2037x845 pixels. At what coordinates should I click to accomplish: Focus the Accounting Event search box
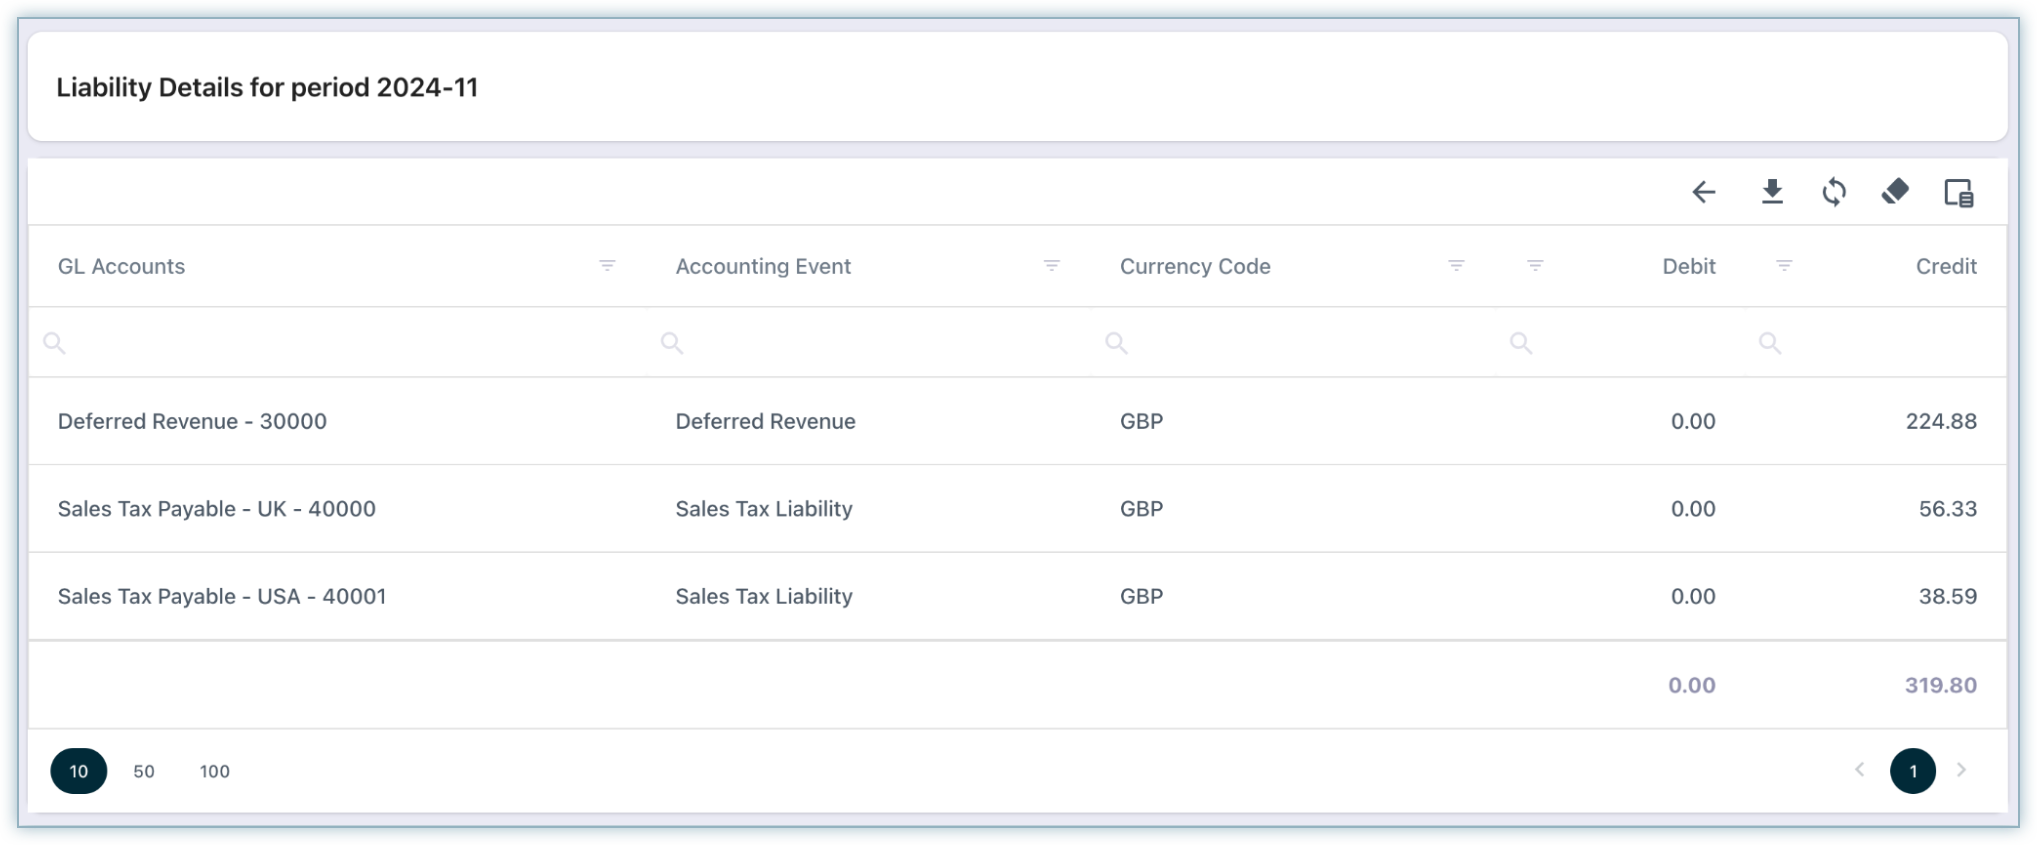tap(870, 343)
